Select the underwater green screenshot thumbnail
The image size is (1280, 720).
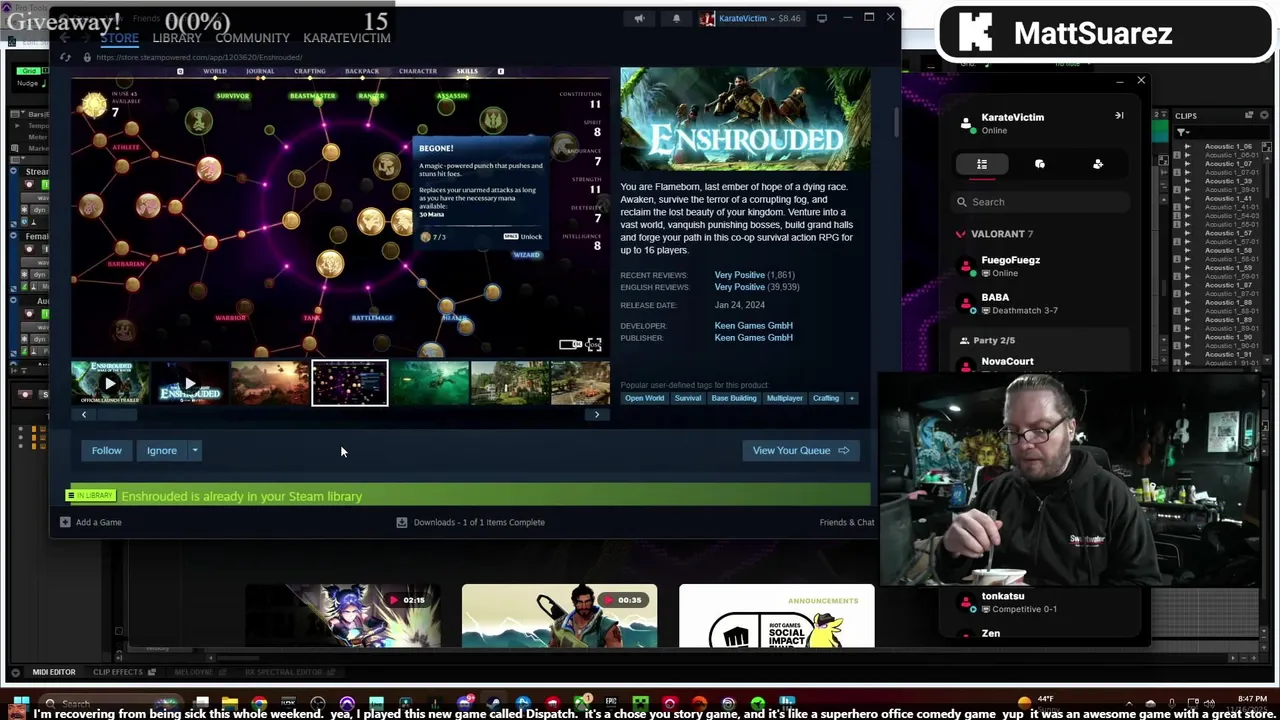pyautogui.click(x=430, y=384)
